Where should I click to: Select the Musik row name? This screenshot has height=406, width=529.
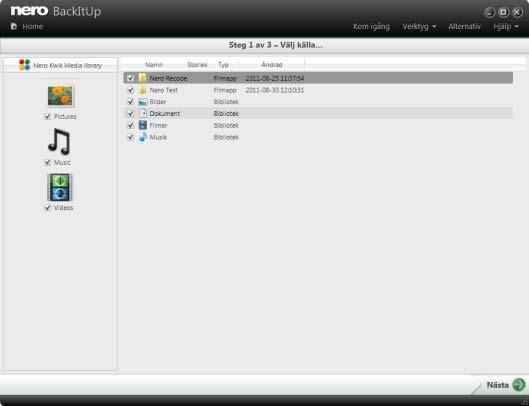click(158, 137)
